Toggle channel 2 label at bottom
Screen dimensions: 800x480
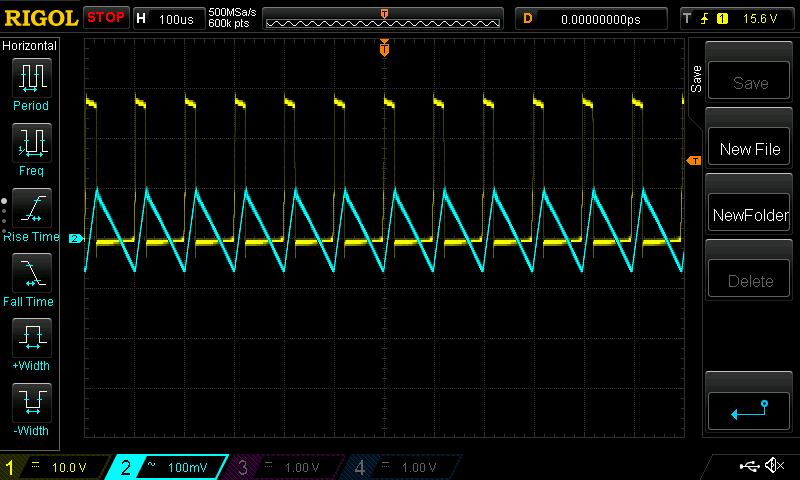click(x=126, y=467)
